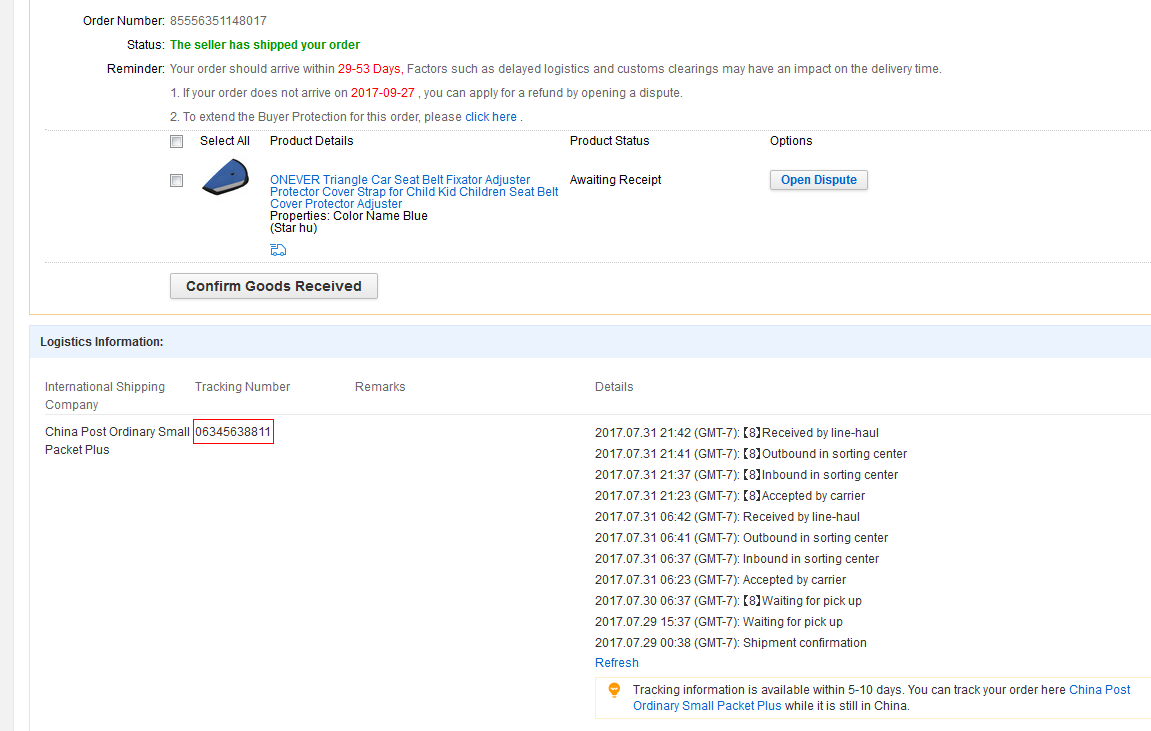Click the tracking number 06345638811 field

(233, 432)
